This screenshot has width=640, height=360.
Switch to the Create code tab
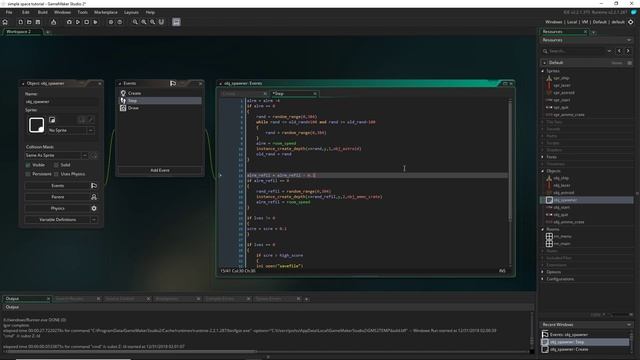pyautogui.click(x=243, y=94)
